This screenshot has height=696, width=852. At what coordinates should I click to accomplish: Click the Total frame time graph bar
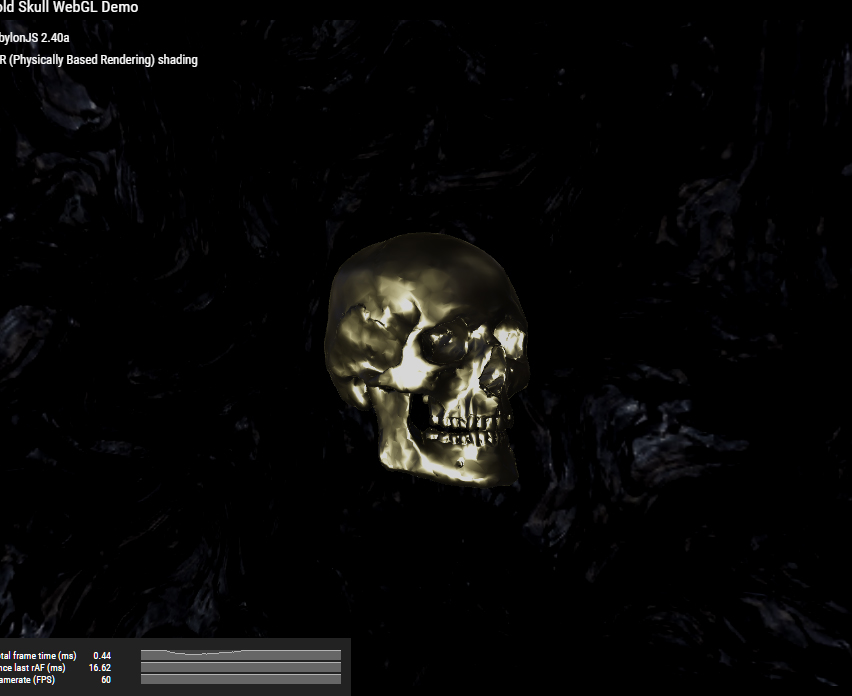pos(240,656)
